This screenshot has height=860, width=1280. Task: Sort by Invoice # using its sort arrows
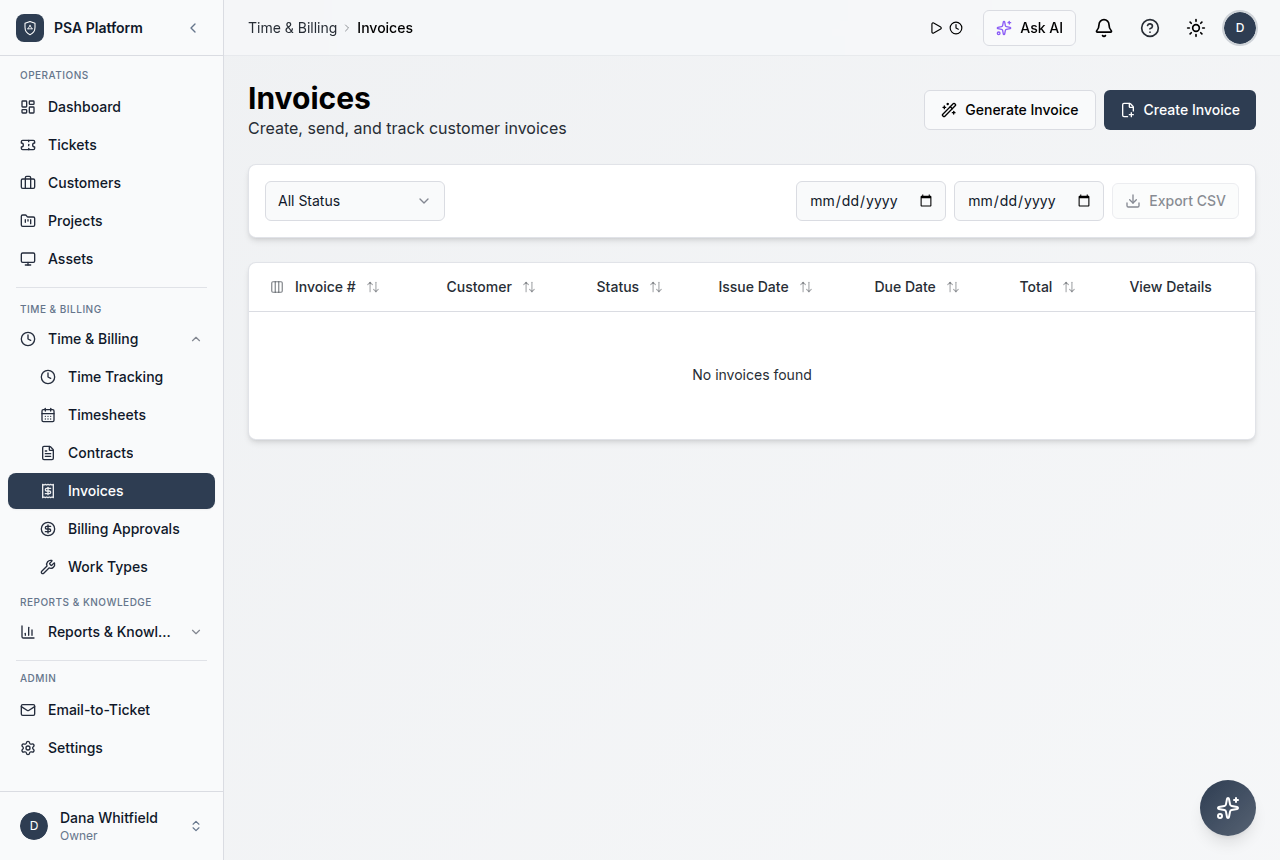point(373,287)
